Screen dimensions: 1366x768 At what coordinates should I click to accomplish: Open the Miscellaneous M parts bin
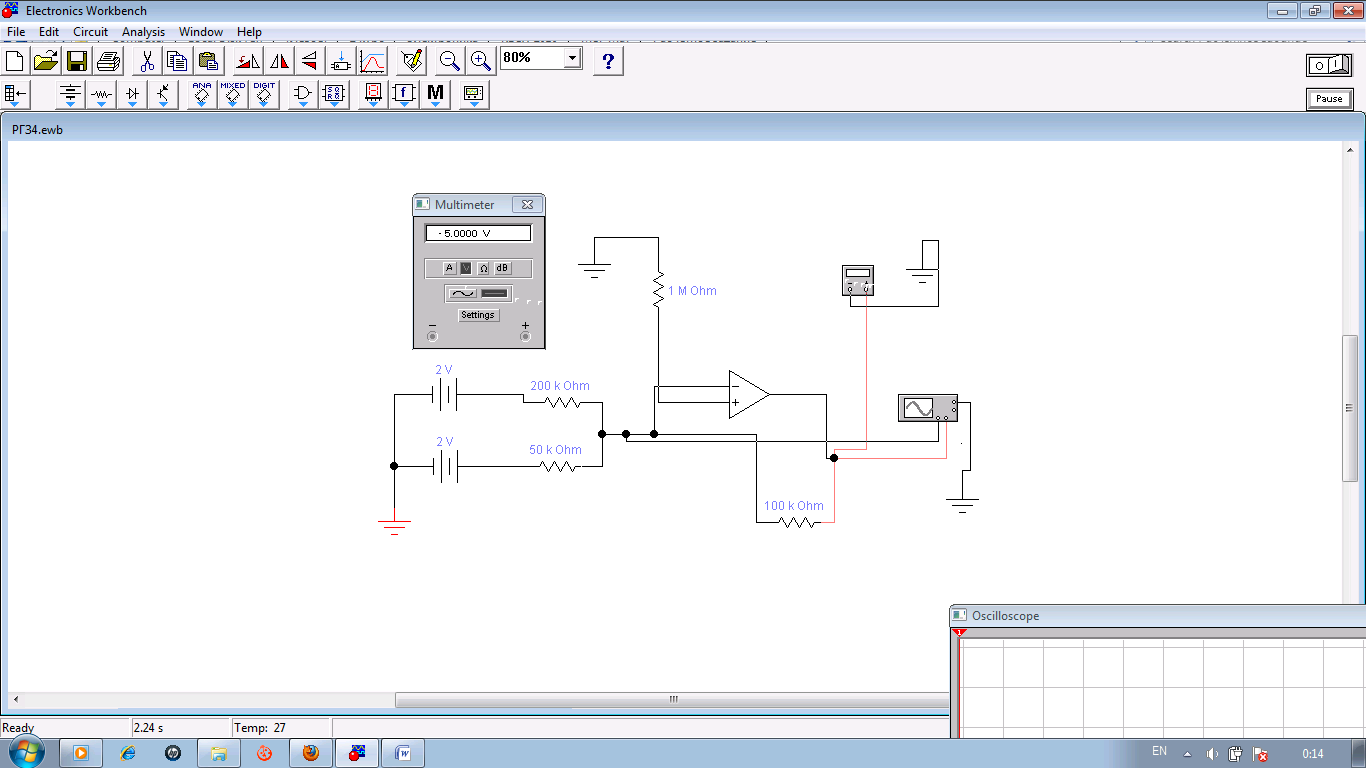pyautogui.click(x=435, y=95)
